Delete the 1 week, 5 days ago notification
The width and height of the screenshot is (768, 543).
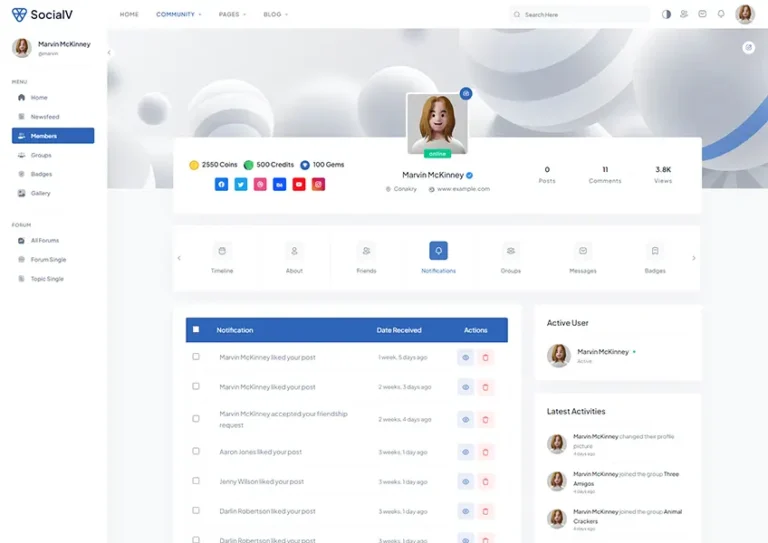click(x=485, y=357)
